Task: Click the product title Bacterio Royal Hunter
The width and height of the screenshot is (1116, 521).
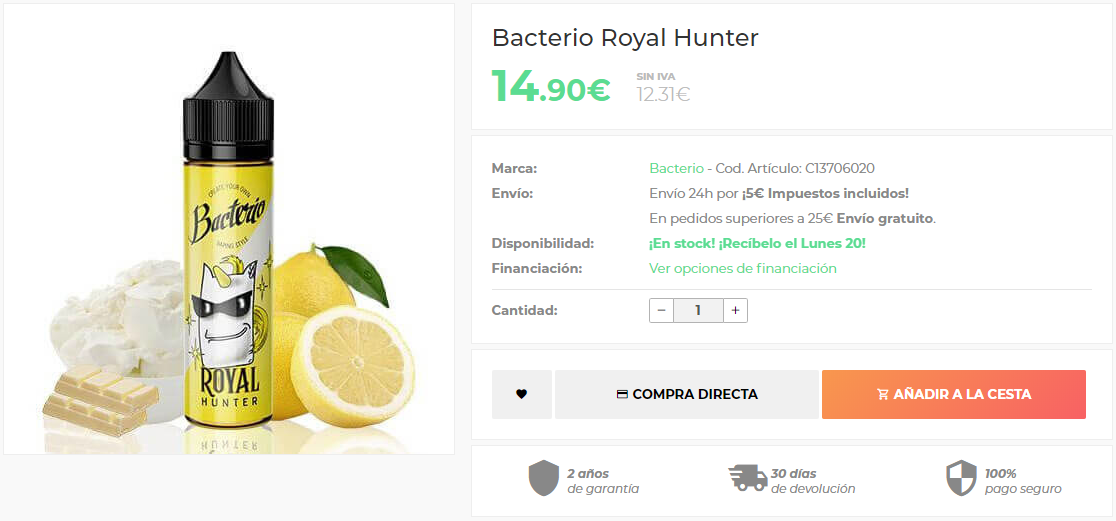Action: [625, 38]
